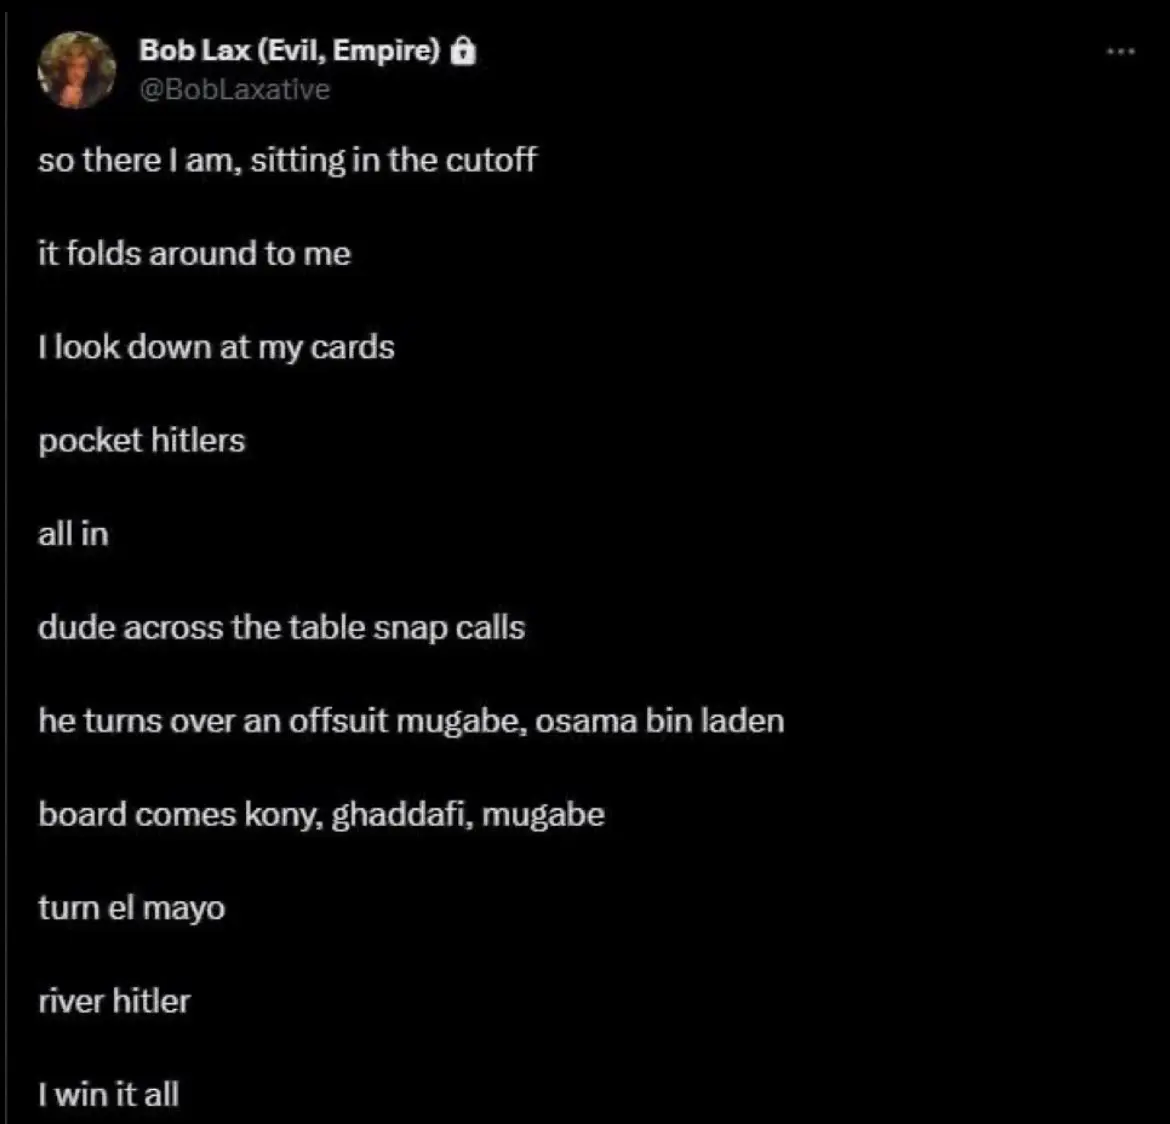The image size is (1170, 1124).
Task: Click the word 'ghaddafi' in the tweet
Action: coord(401,815)
